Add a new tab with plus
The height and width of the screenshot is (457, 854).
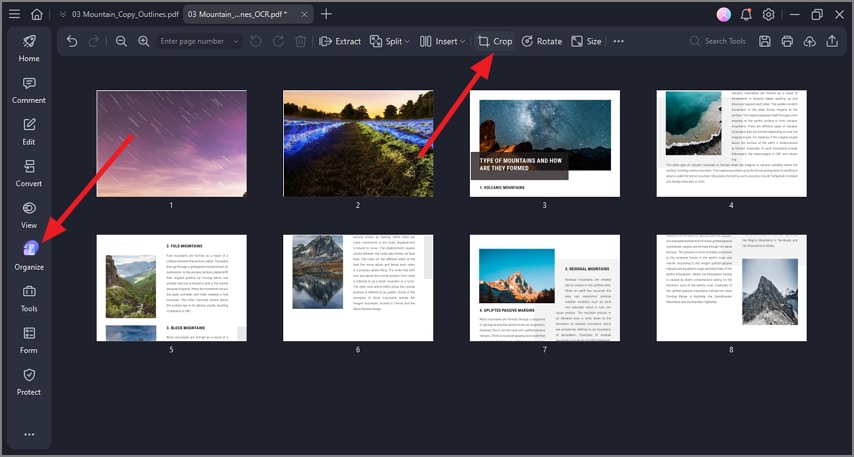pos(326,14)
